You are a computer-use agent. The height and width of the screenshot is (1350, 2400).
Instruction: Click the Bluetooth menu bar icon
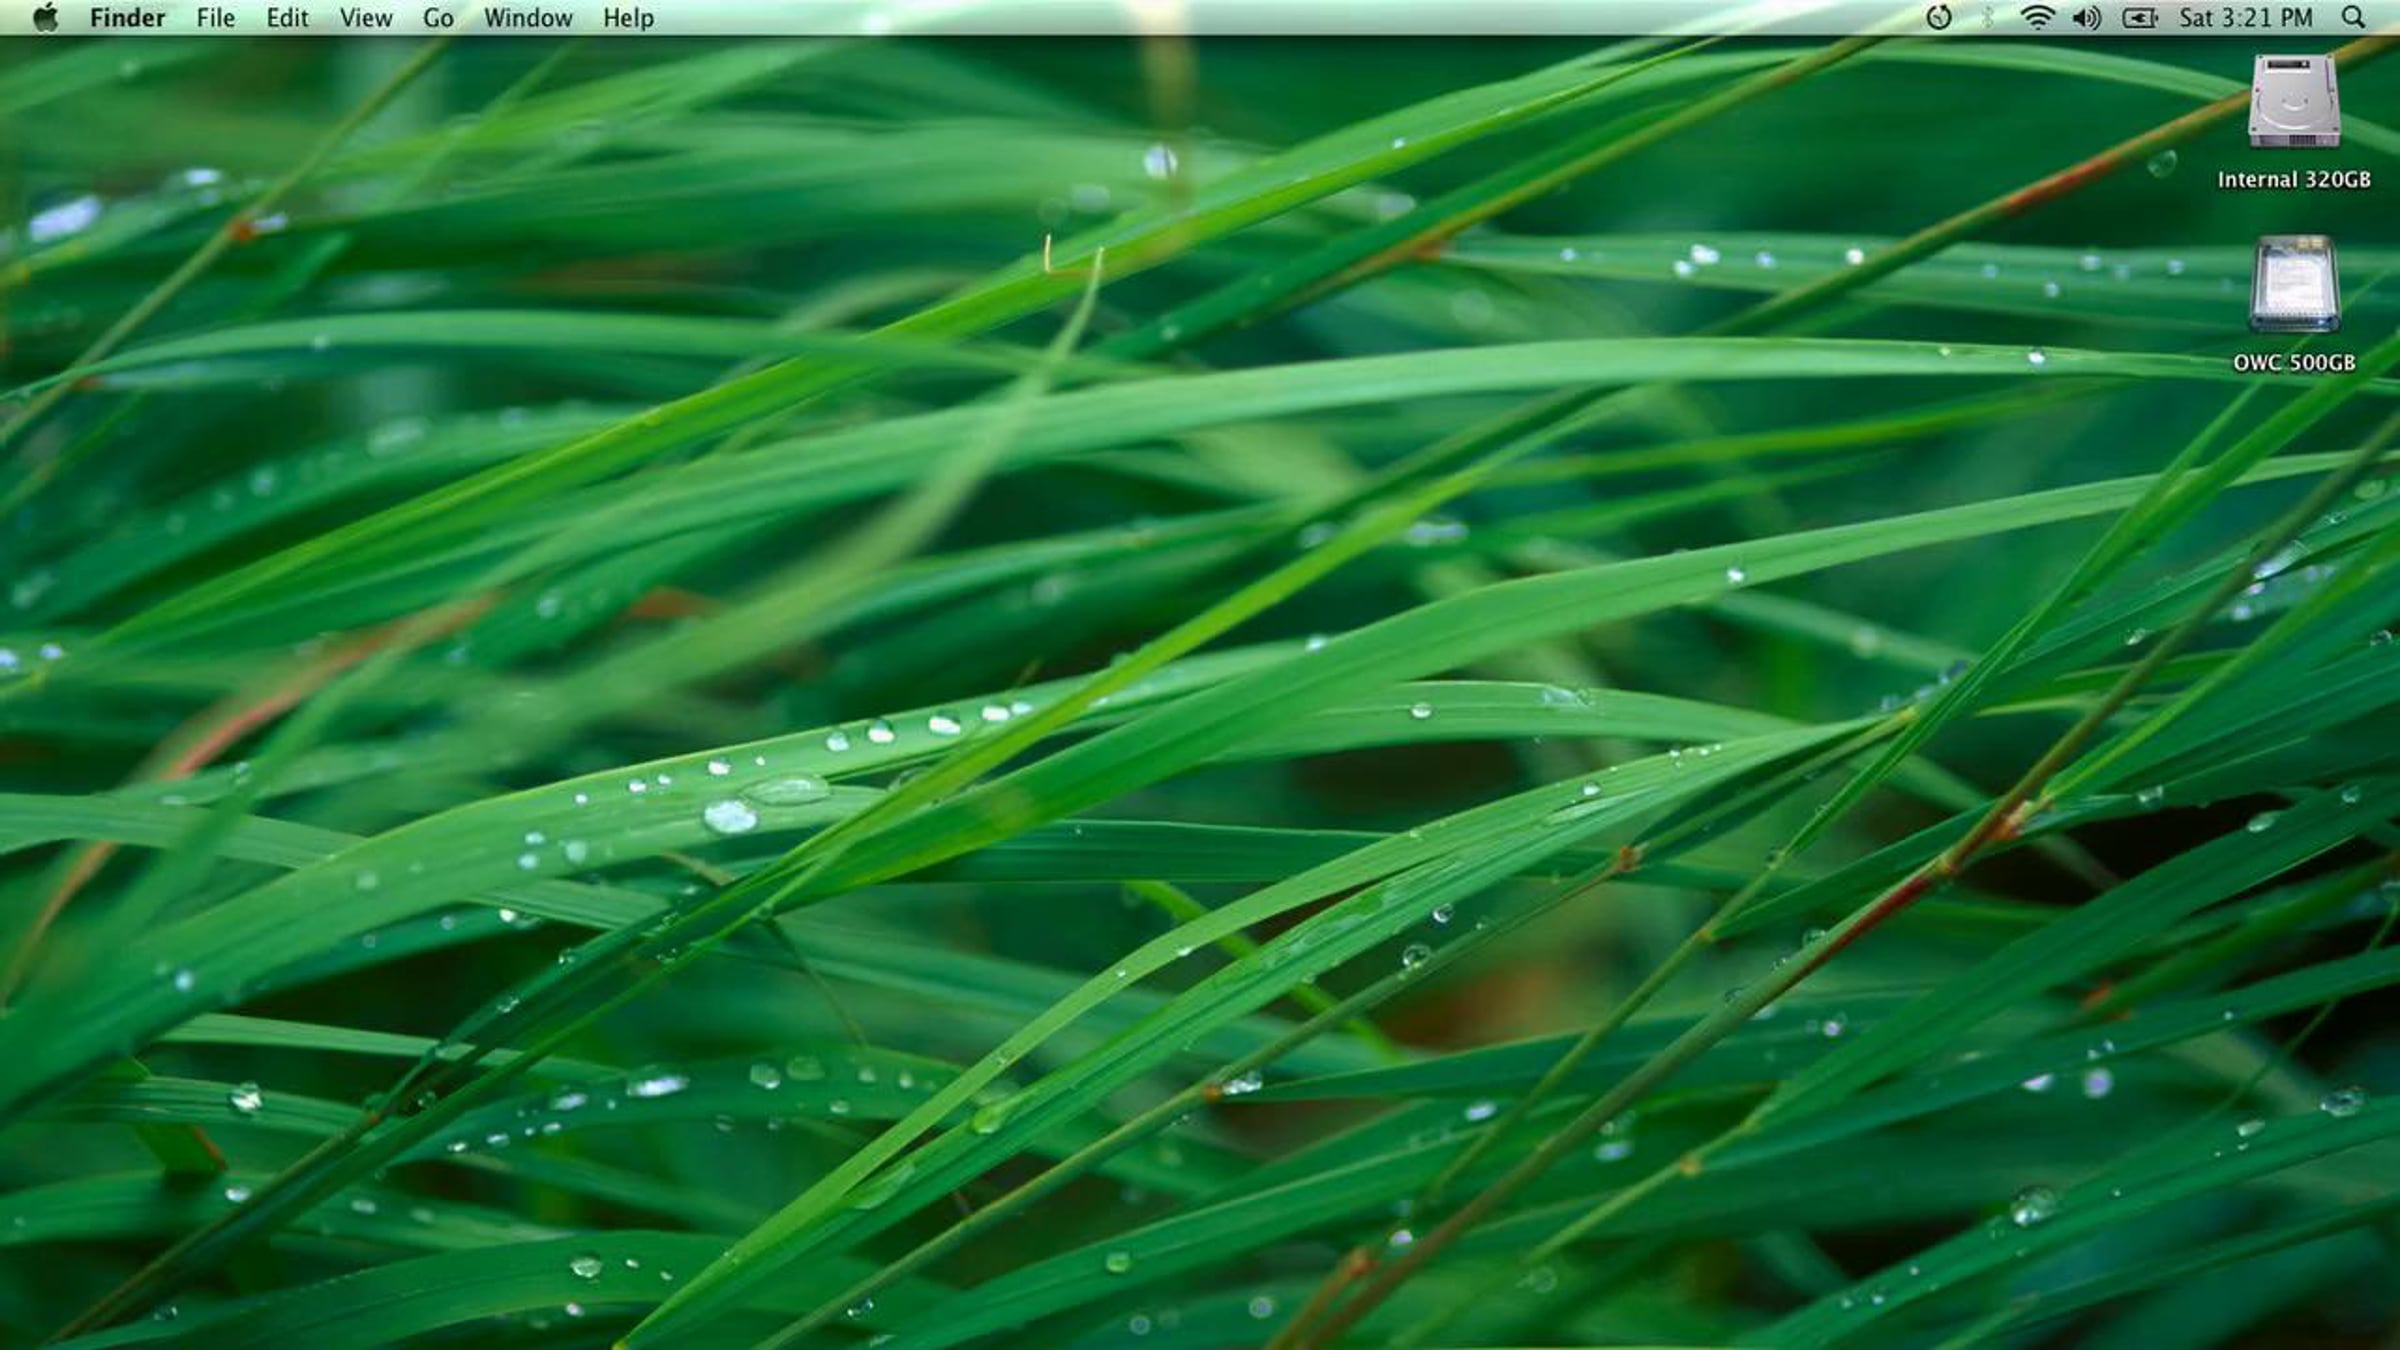point(1987,18)
